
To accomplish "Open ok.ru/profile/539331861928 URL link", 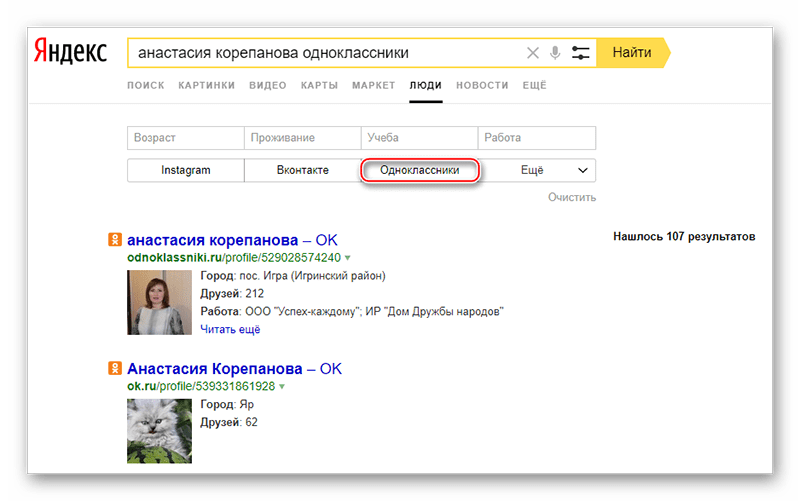I will [201, 386].
